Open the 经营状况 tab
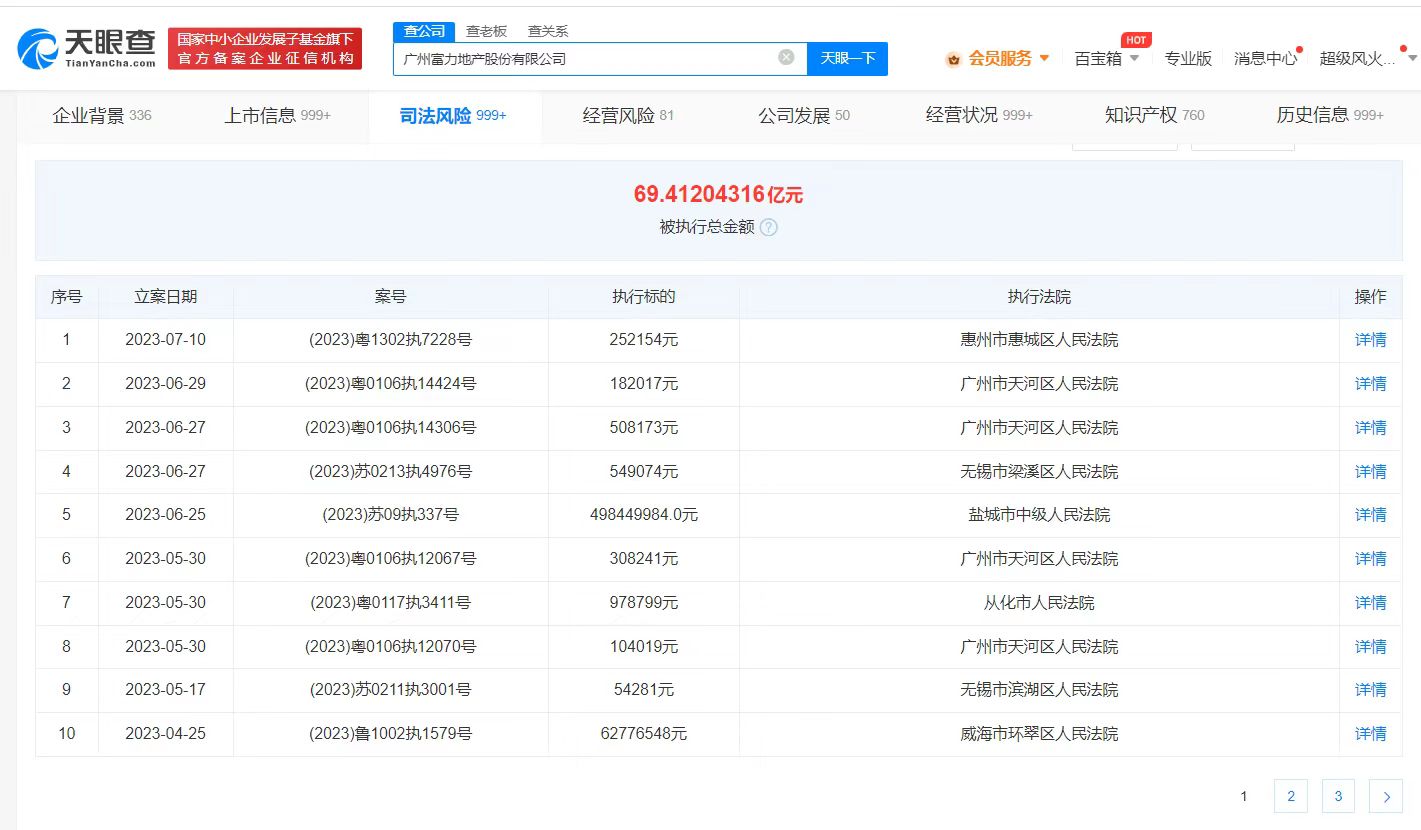 (x=979, y=116)
